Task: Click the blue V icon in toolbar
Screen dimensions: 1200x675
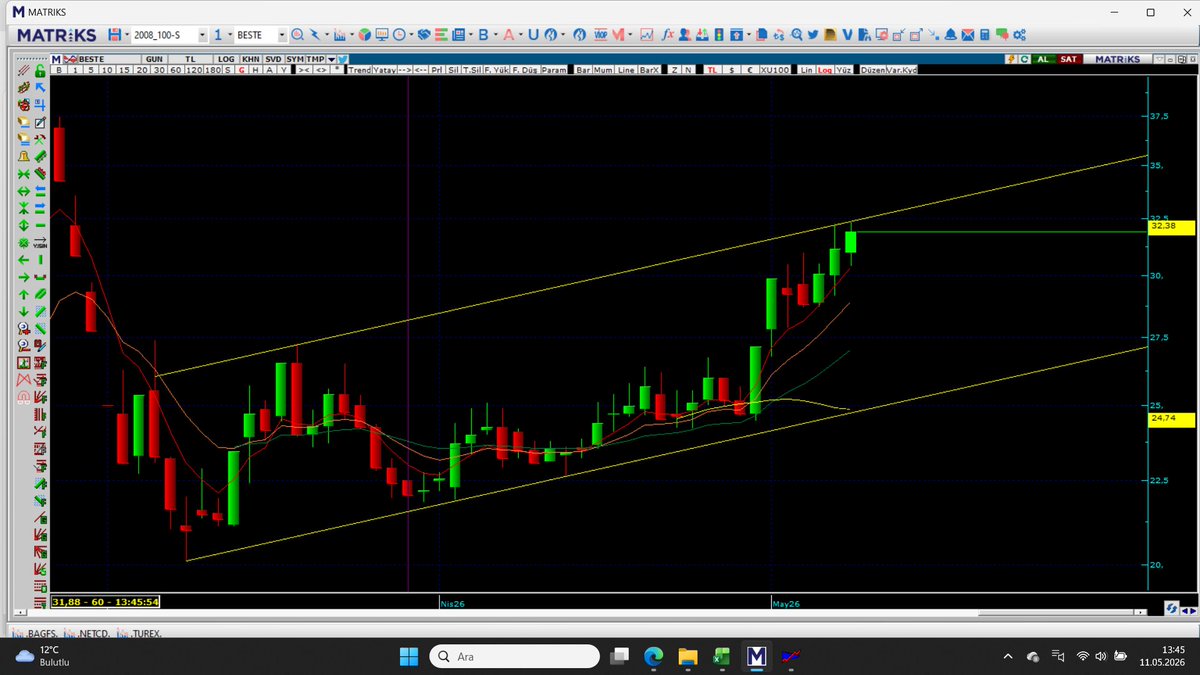Action: (847, 35)
